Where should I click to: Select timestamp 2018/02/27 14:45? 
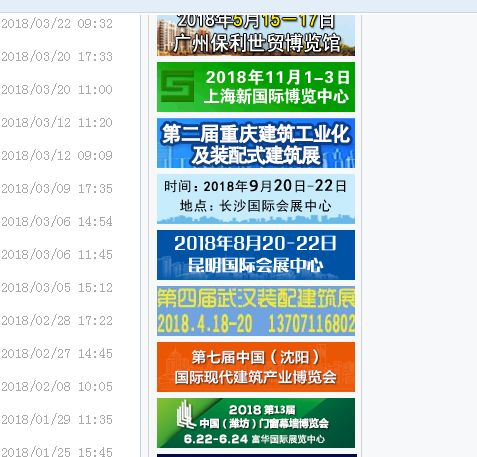(57, 354)
